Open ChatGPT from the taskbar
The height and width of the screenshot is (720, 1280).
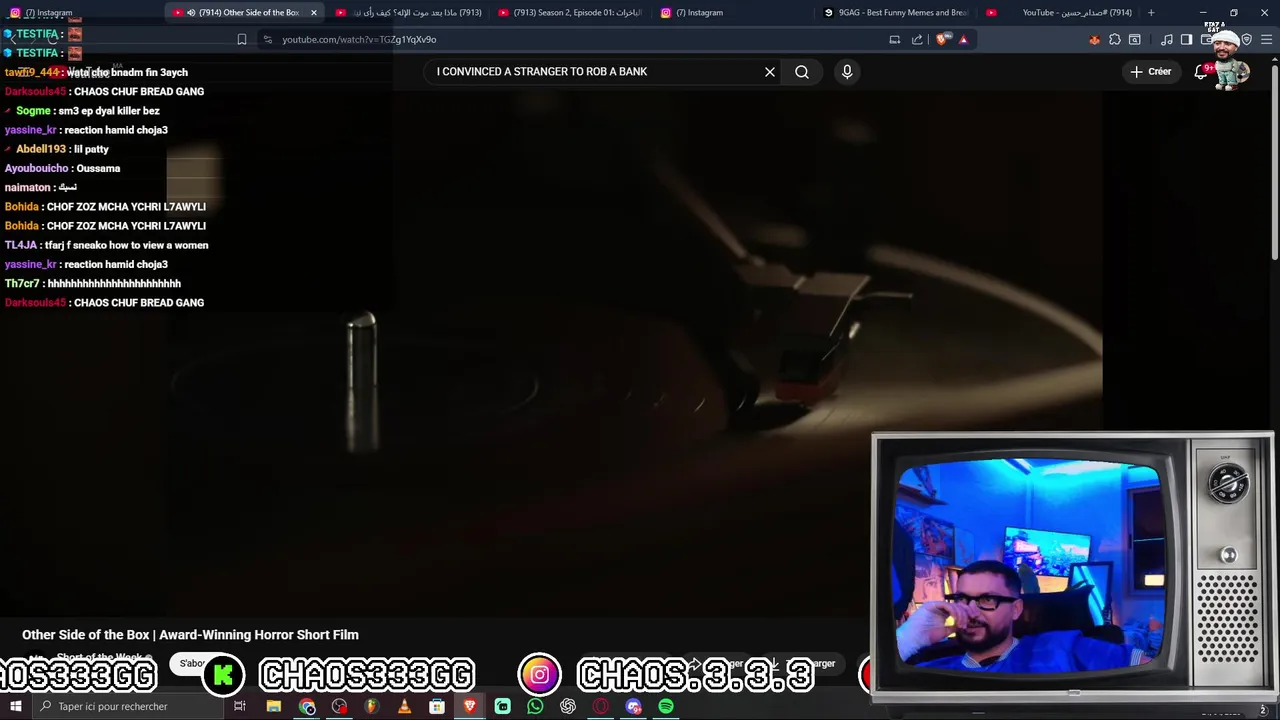568,706
